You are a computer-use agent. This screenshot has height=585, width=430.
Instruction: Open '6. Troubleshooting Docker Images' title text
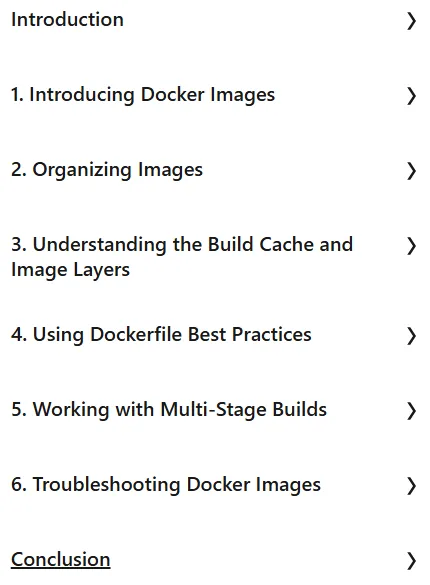[x=166, y=485]
